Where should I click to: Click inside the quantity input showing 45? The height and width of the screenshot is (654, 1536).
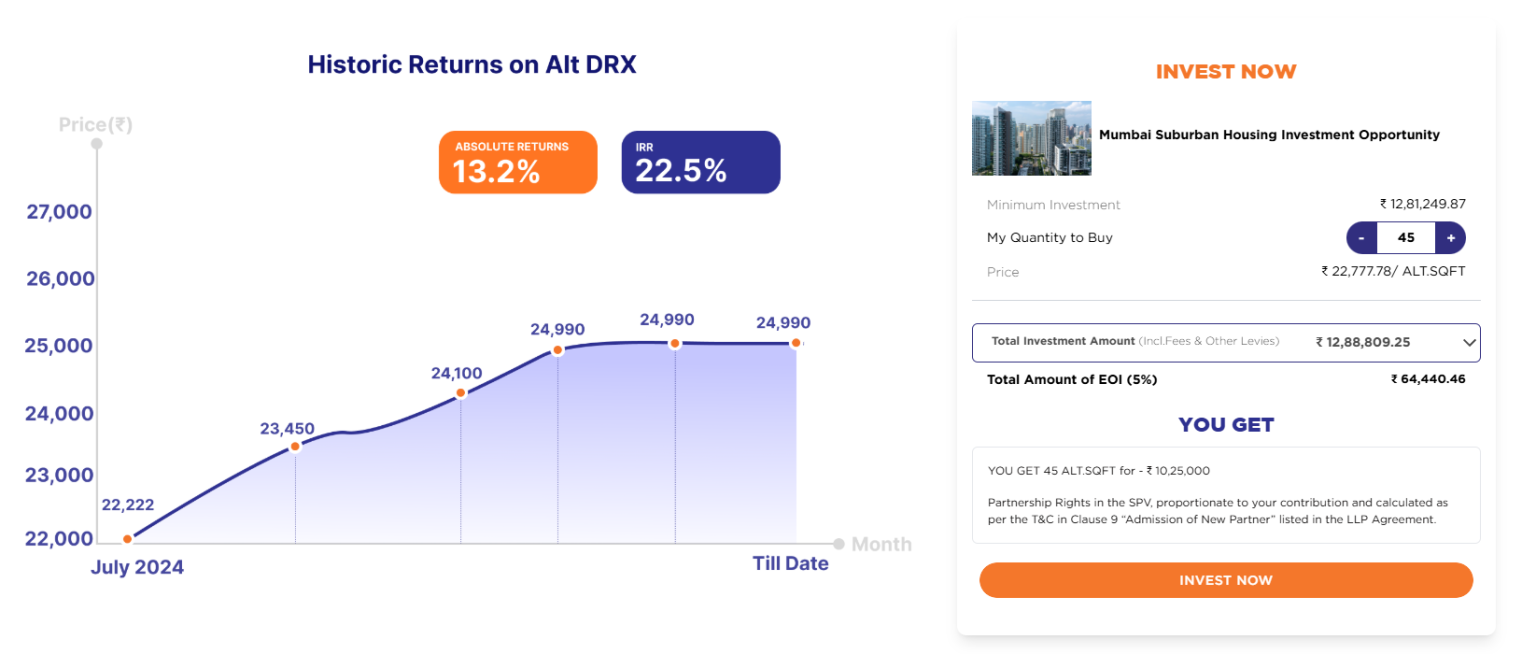(x=1406, y=237)
